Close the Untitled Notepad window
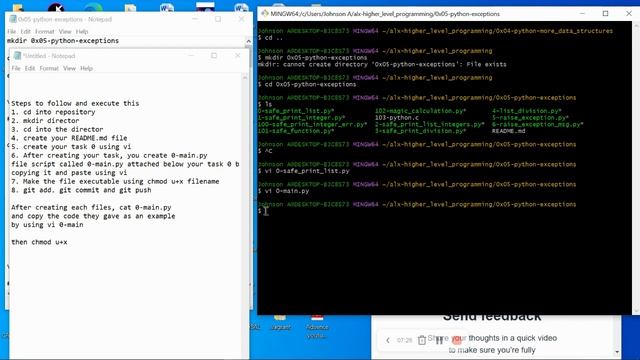The height and width of the screenshot is (360, 640). [237, 56]
